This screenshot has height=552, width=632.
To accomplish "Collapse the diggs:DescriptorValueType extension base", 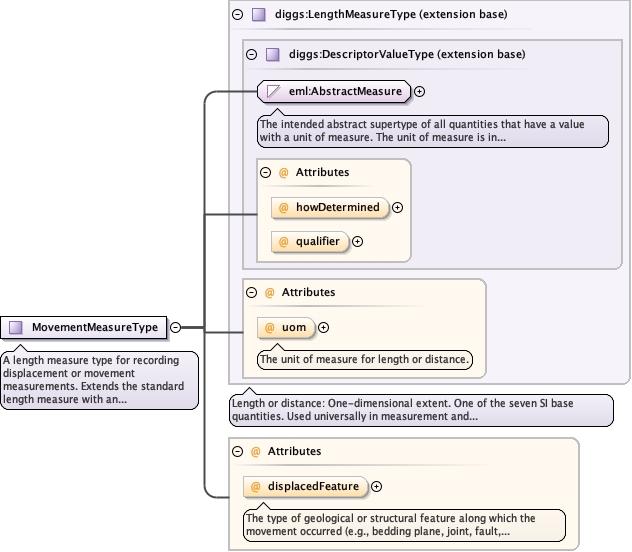I will [x=251, y=54].
